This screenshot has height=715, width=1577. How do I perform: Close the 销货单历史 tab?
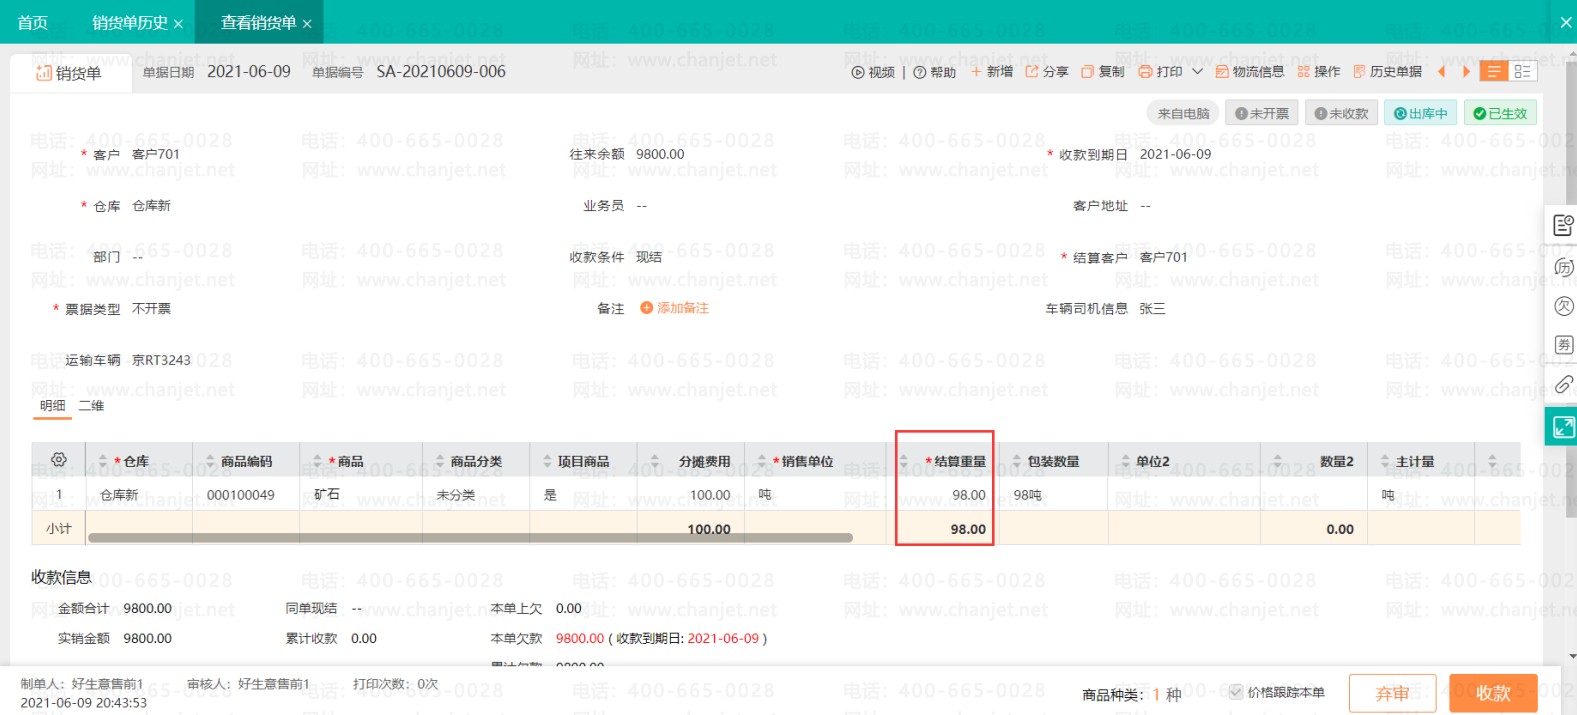[178, 24]
